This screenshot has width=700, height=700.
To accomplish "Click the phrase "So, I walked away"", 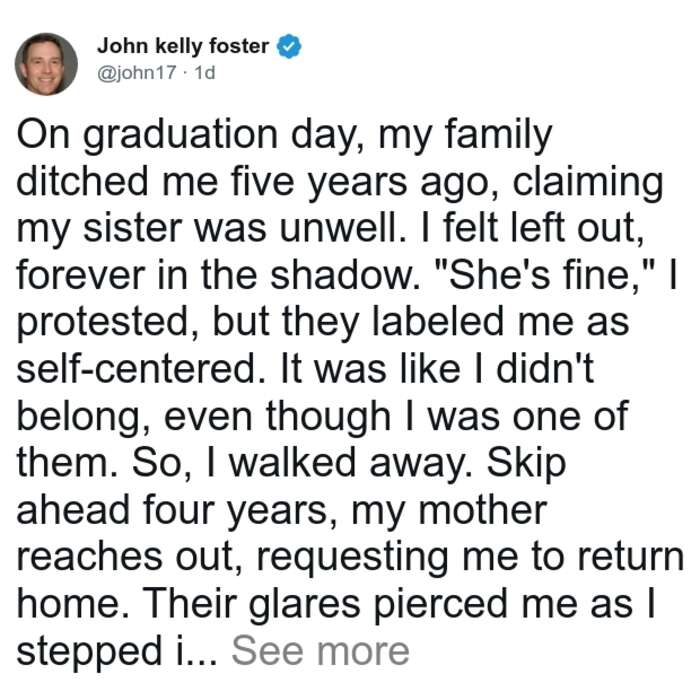I will pyautogui.click(x=302, y=463).
